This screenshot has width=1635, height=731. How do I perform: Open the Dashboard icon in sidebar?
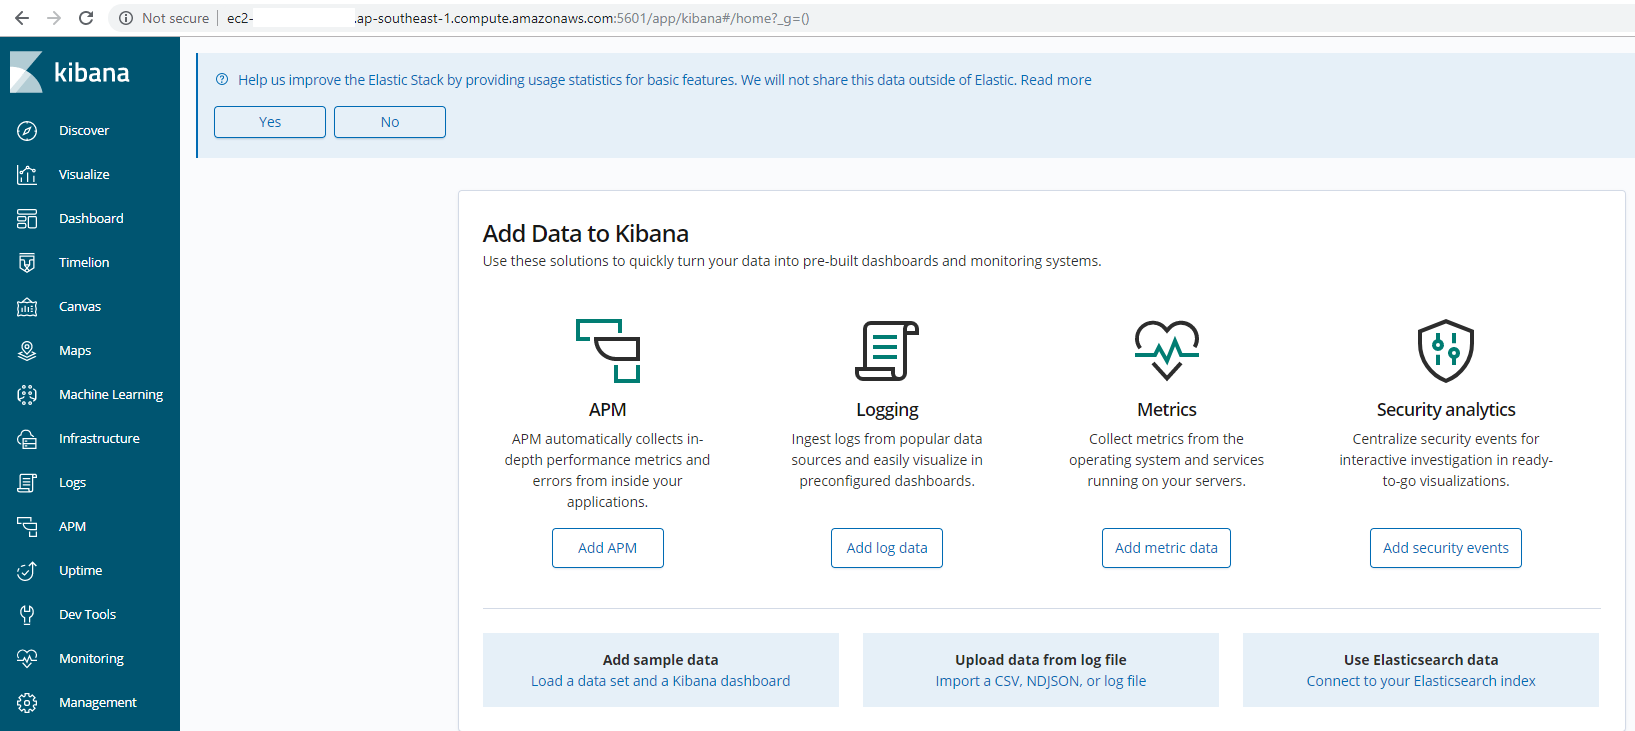pyautogui.click(x=27, y=219)
